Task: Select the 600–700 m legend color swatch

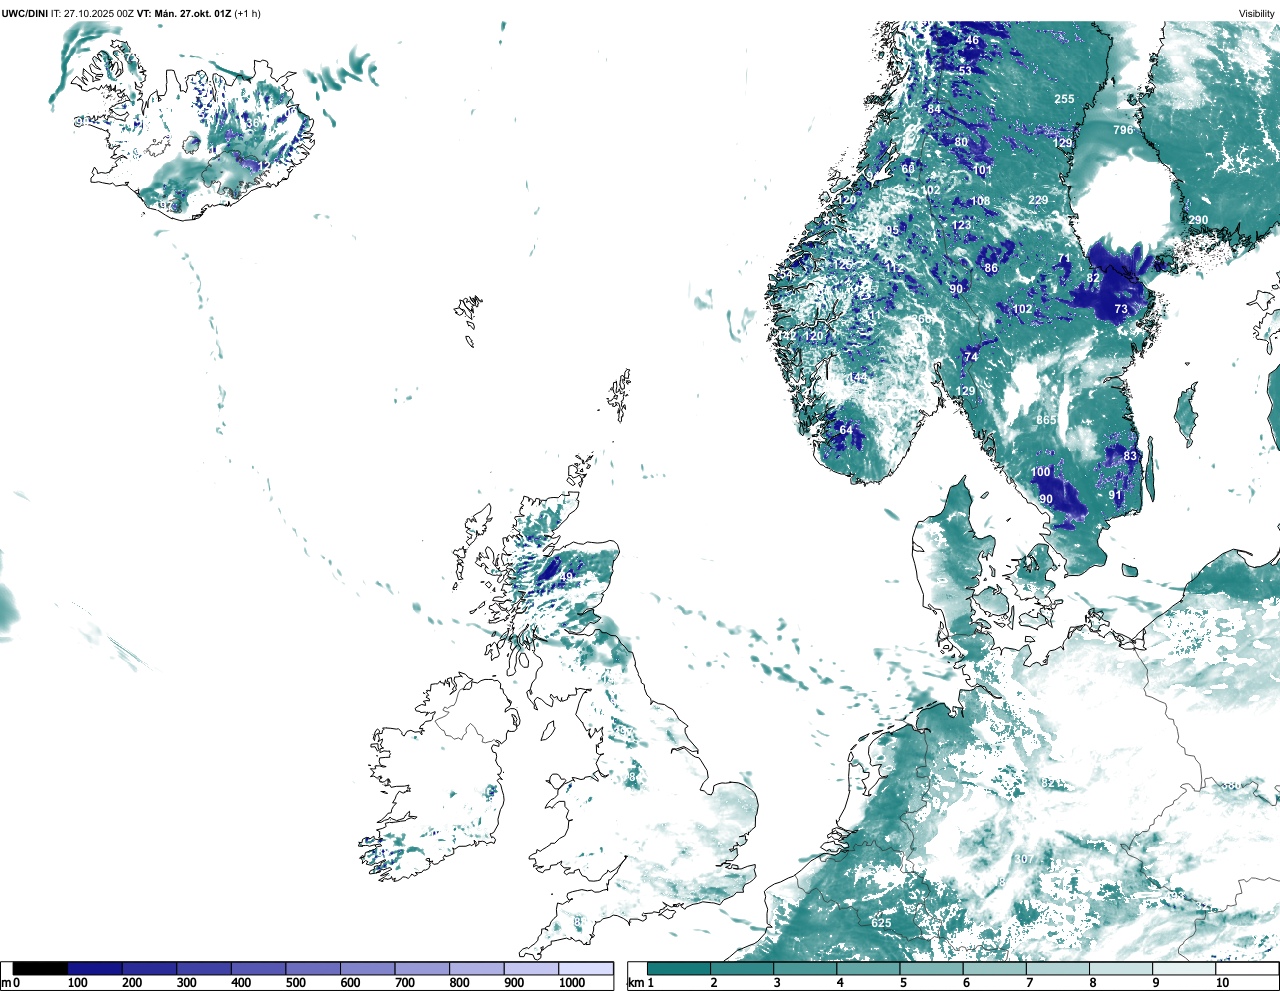Action: click(367, 968)
